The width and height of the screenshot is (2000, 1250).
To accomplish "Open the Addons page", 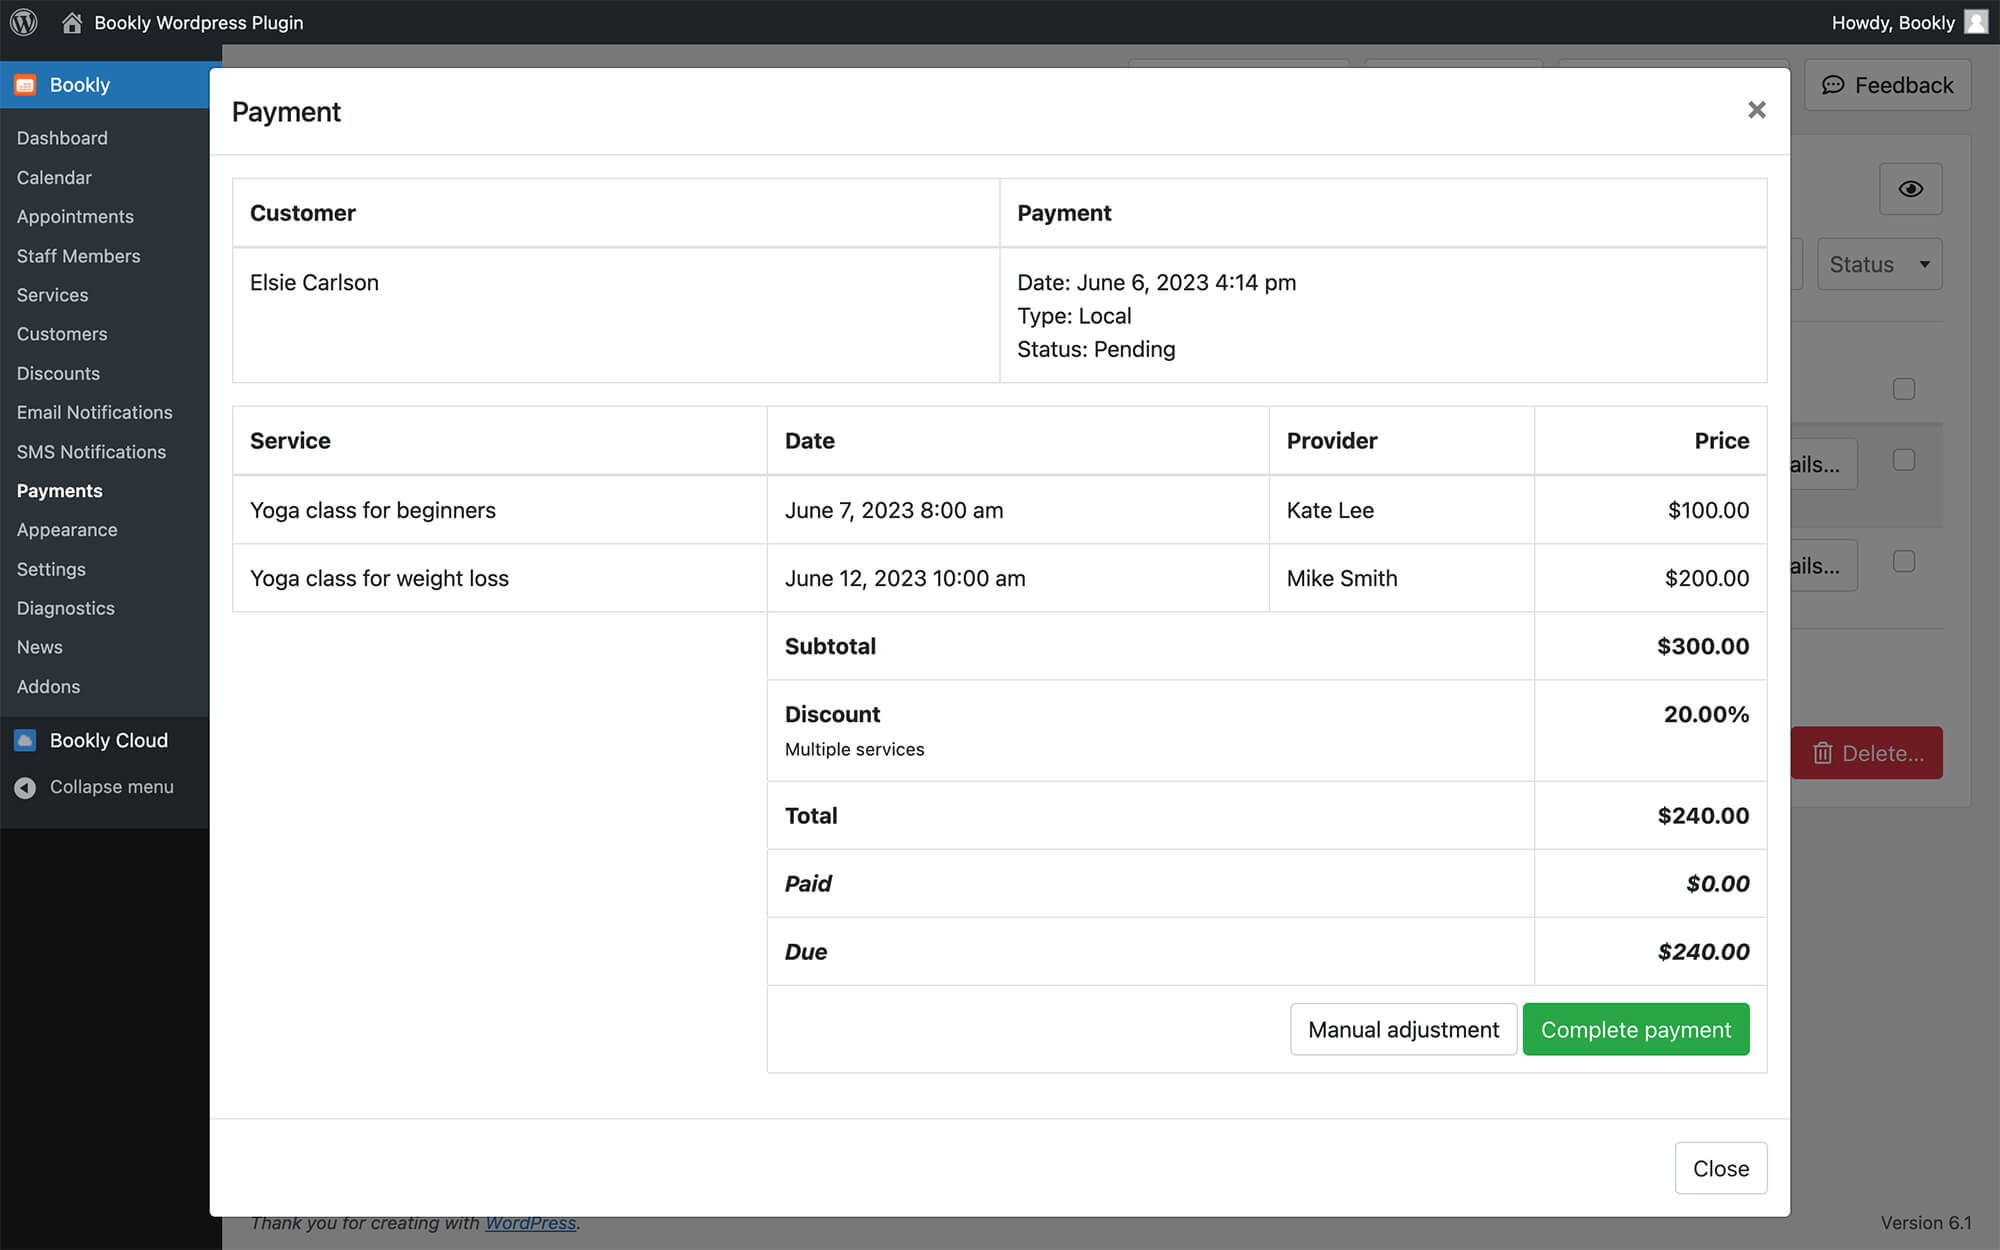I will click(x=48, y=687).
